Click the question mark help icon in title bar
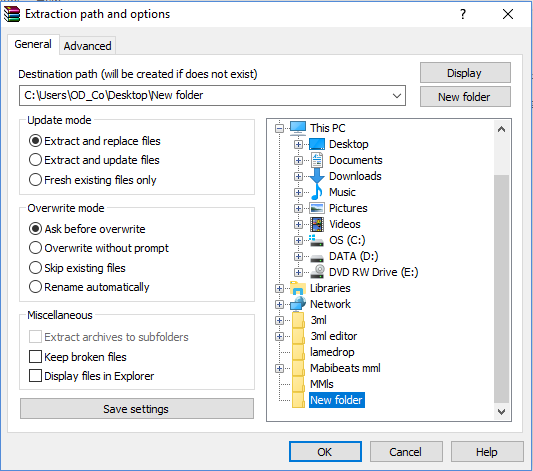 click(x=463, y=14)
